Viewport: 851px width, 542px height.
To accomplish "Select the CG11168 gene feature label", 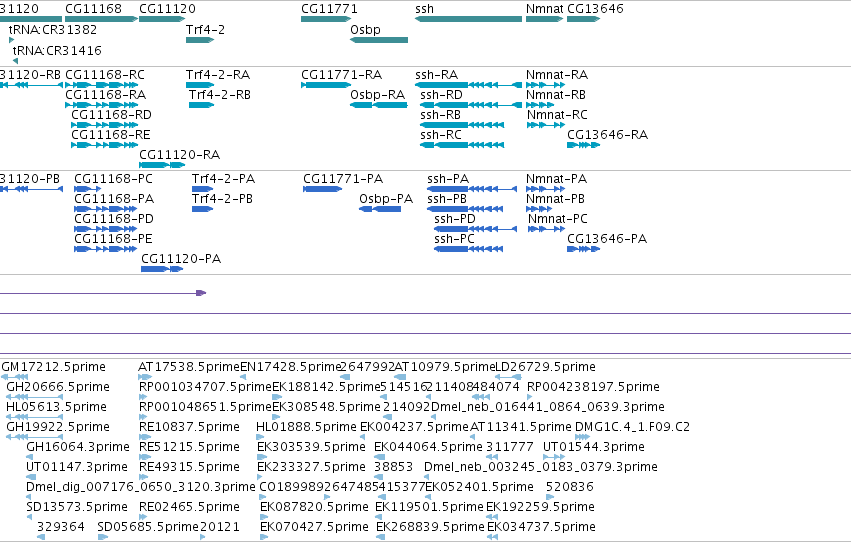I will pos(93,9).
